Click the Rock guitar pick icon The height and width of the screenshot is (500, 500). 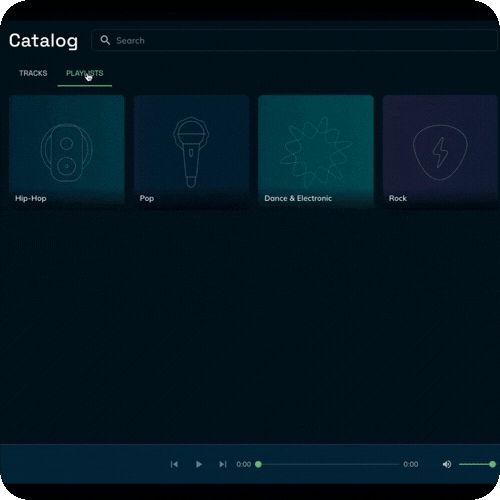(x=440, y=152)
